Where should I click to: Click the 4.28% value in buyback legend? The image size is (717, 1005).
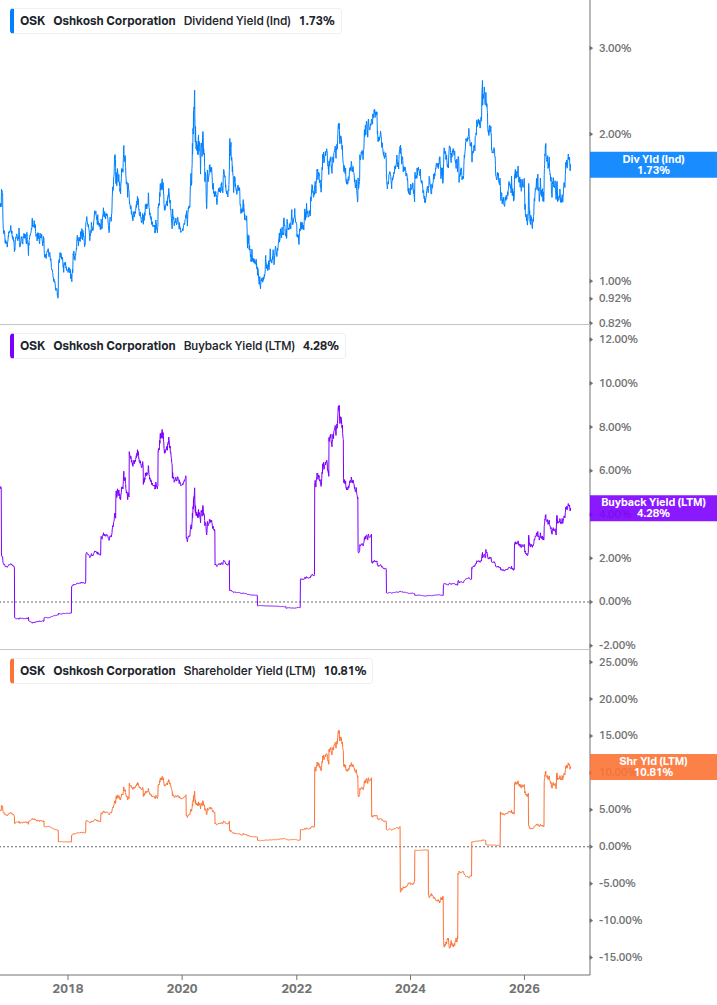coord(321,346)
